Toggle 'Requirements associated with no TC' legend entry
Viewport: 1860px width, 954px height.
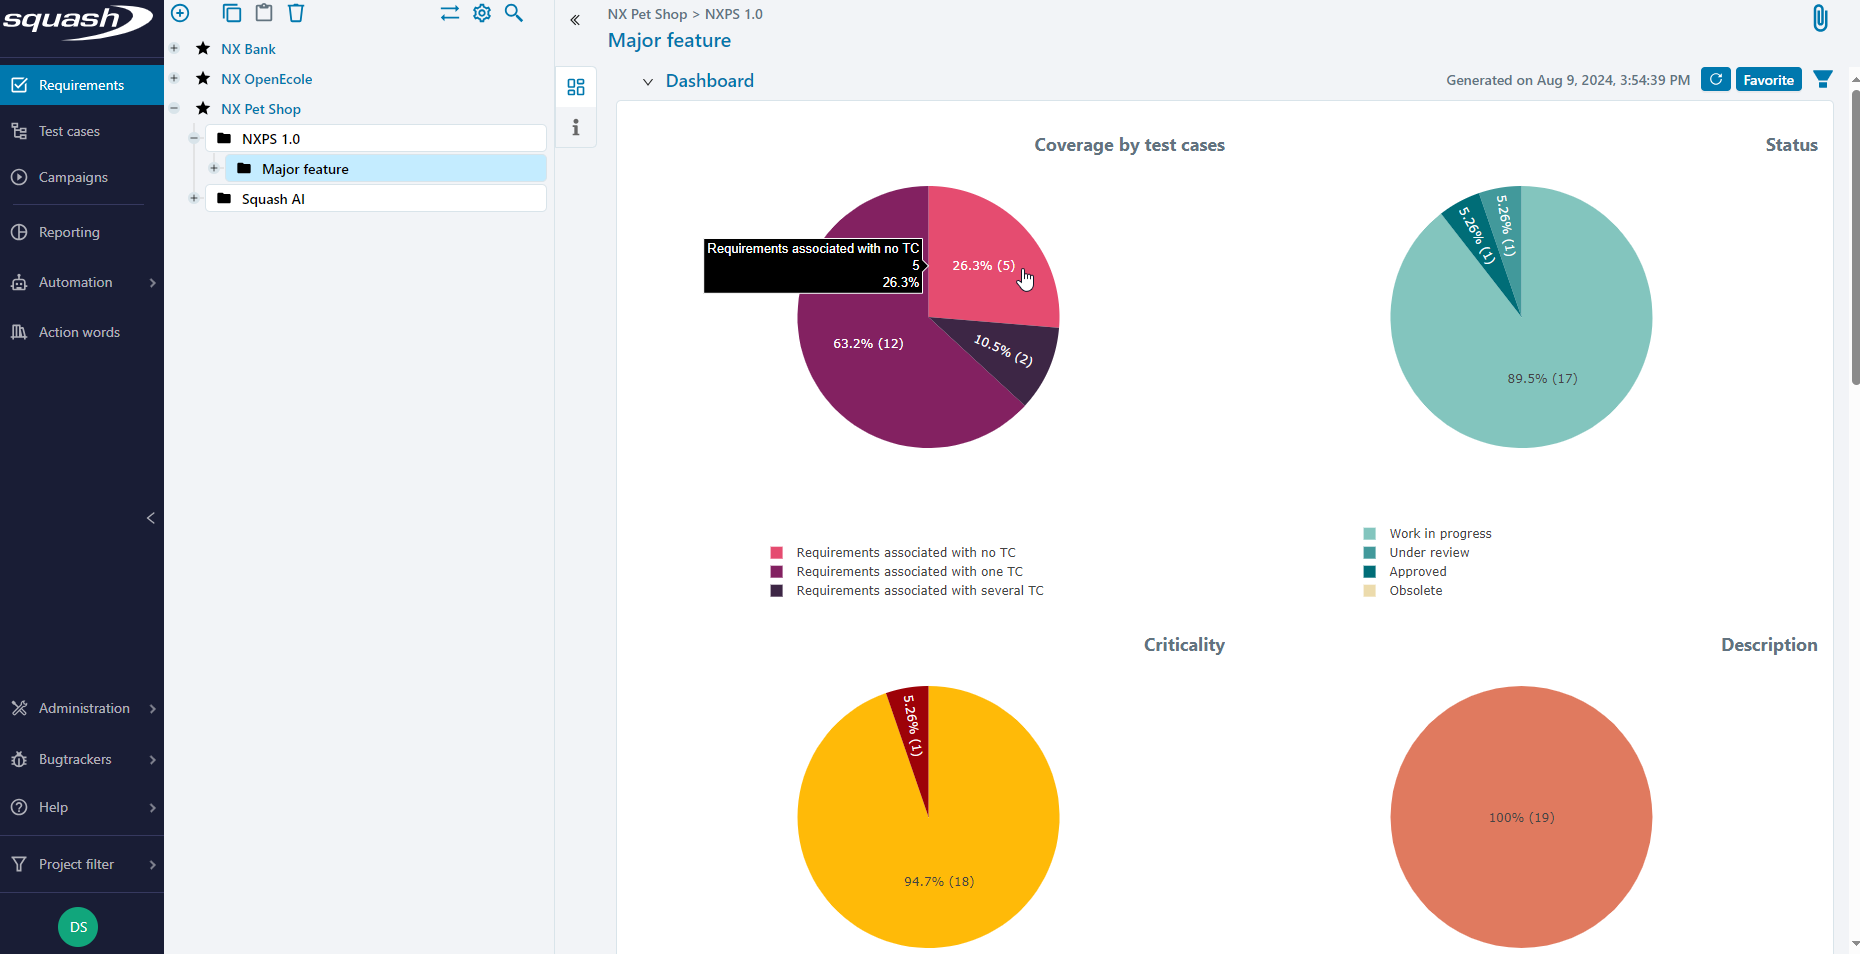[905, 553]
